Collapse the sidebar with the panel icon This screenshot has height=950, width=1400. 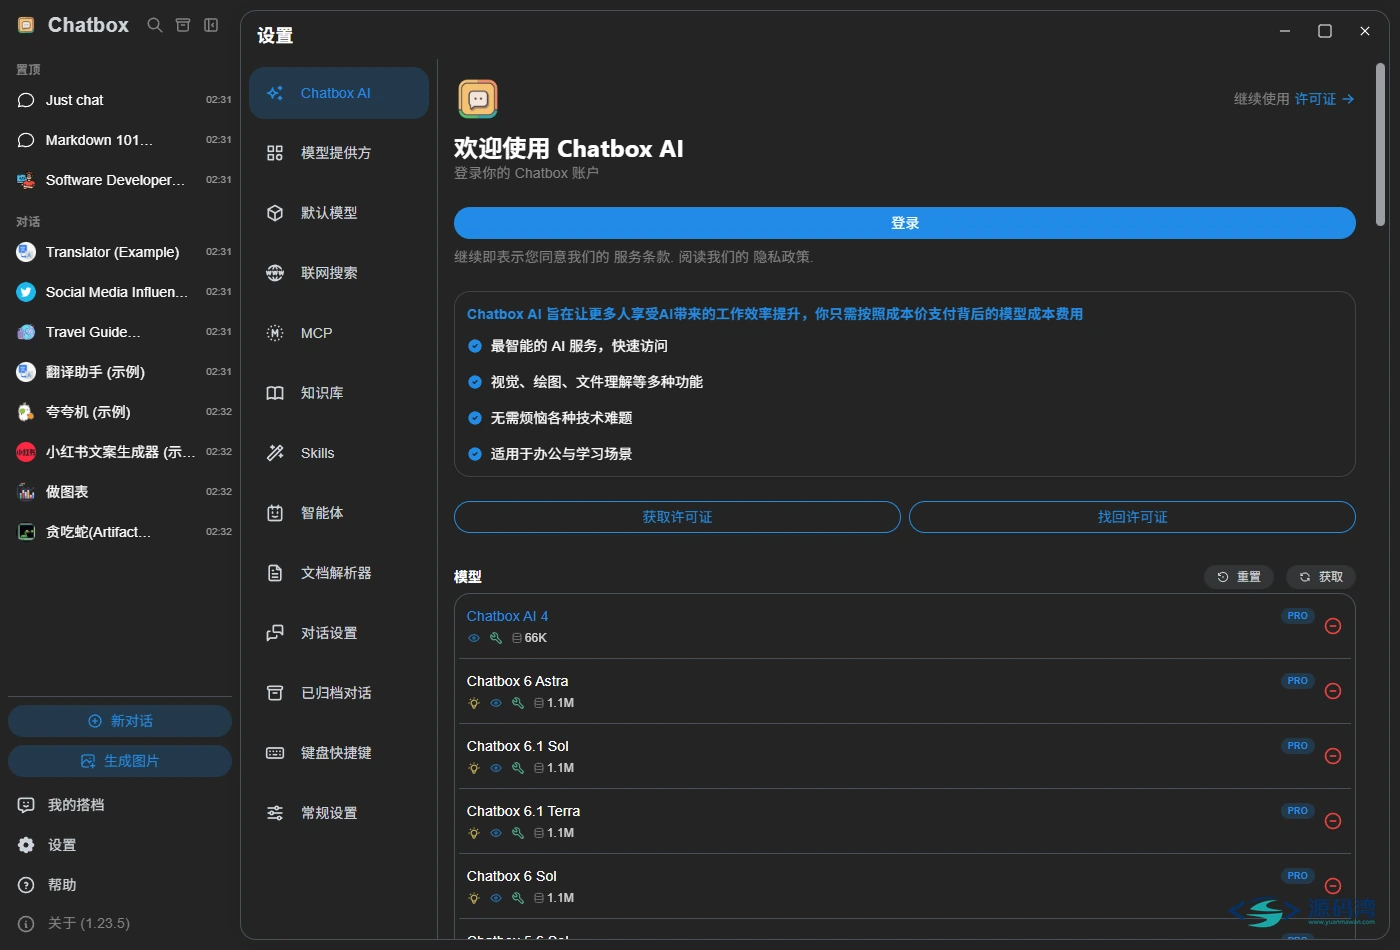pos(211,25)
